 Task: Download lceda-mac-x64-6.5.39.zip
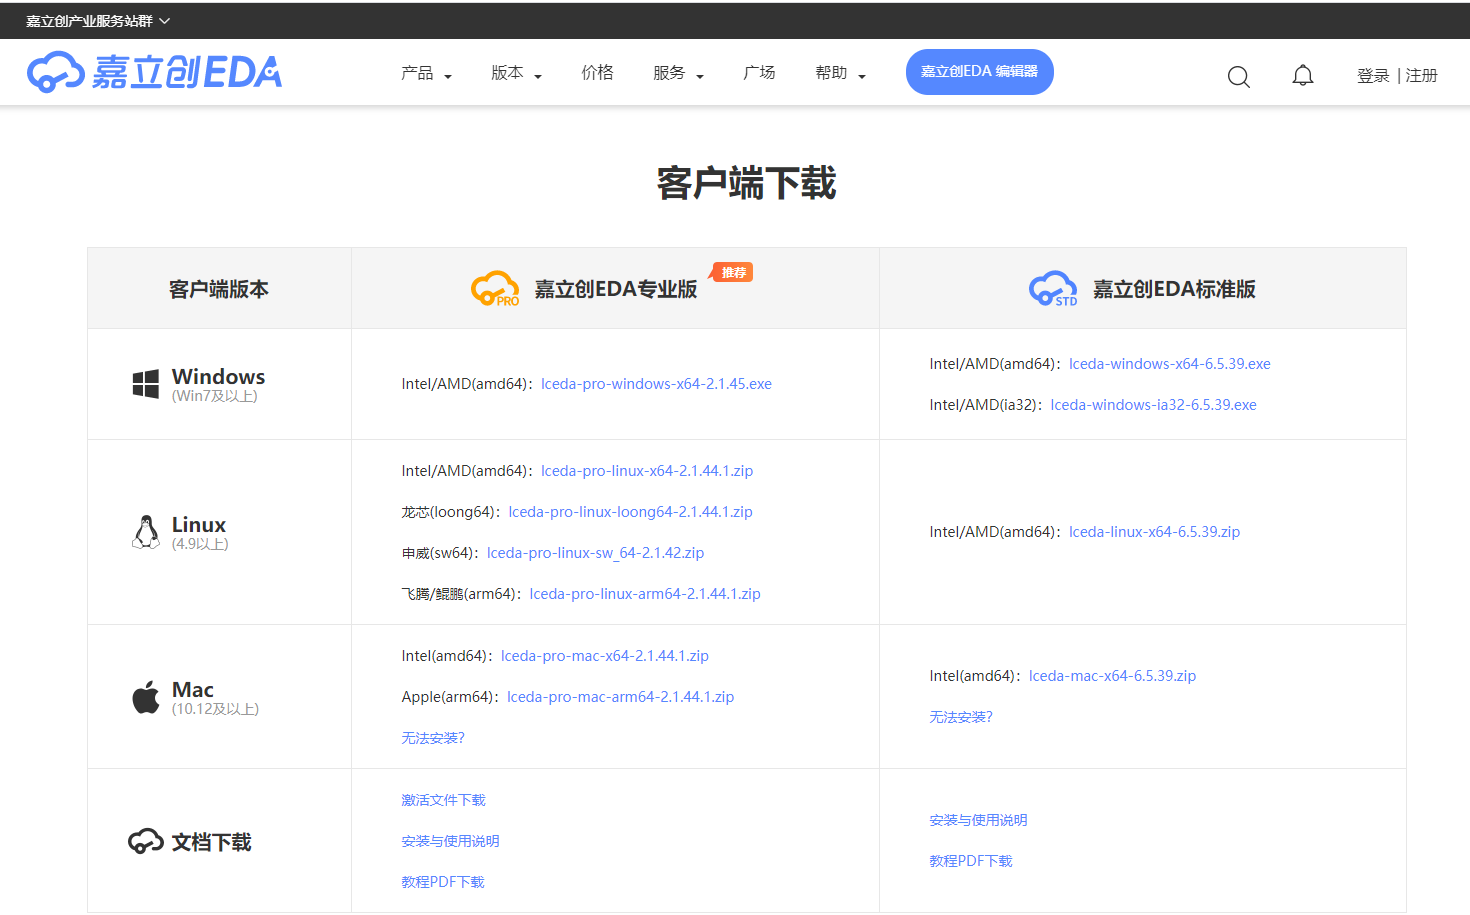[x=1112, y=676]
